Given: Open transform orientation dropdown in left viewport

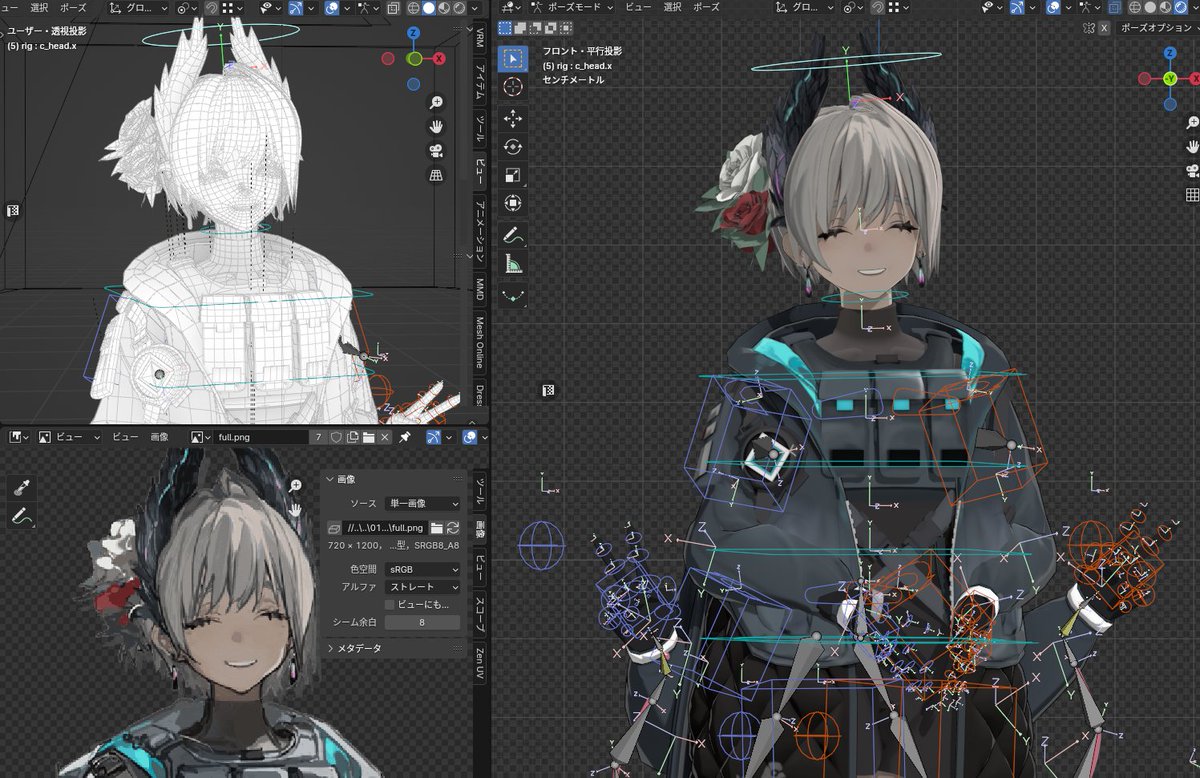Looking at the screenshot, I should pyautogui.click(x=140, y=7).
